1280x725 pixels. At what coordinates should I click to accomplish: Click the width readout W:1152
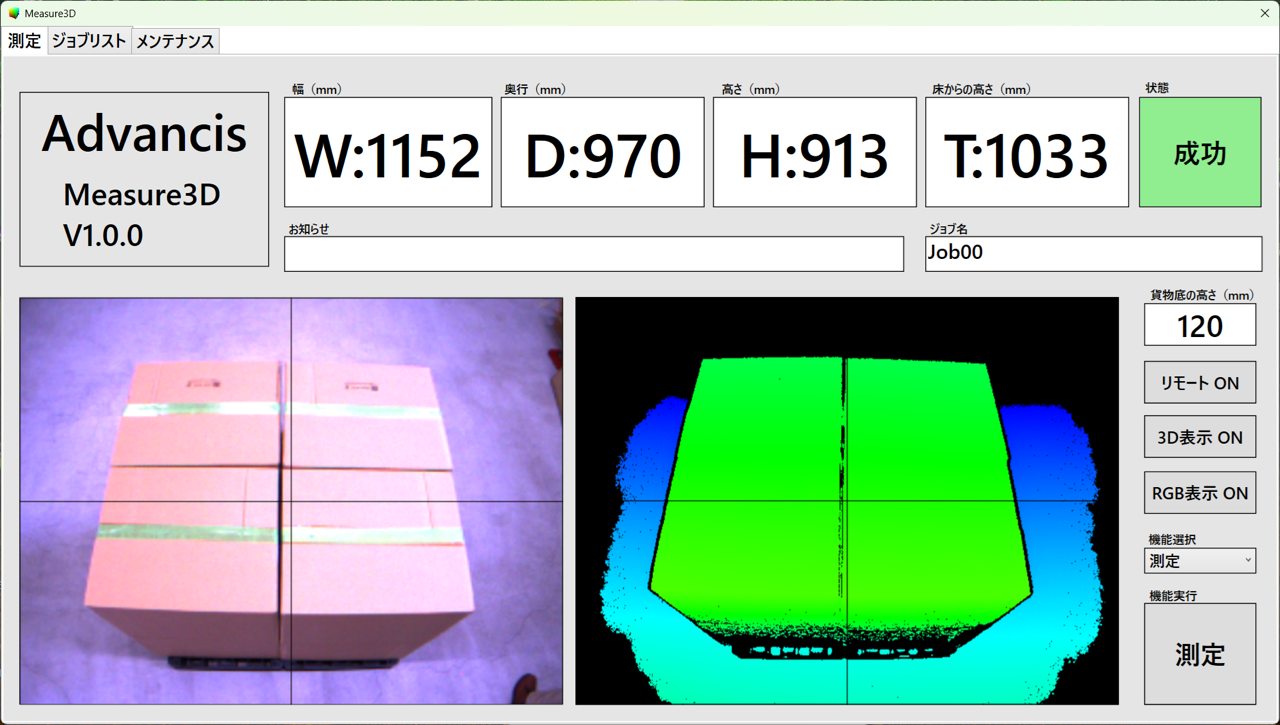388,153
